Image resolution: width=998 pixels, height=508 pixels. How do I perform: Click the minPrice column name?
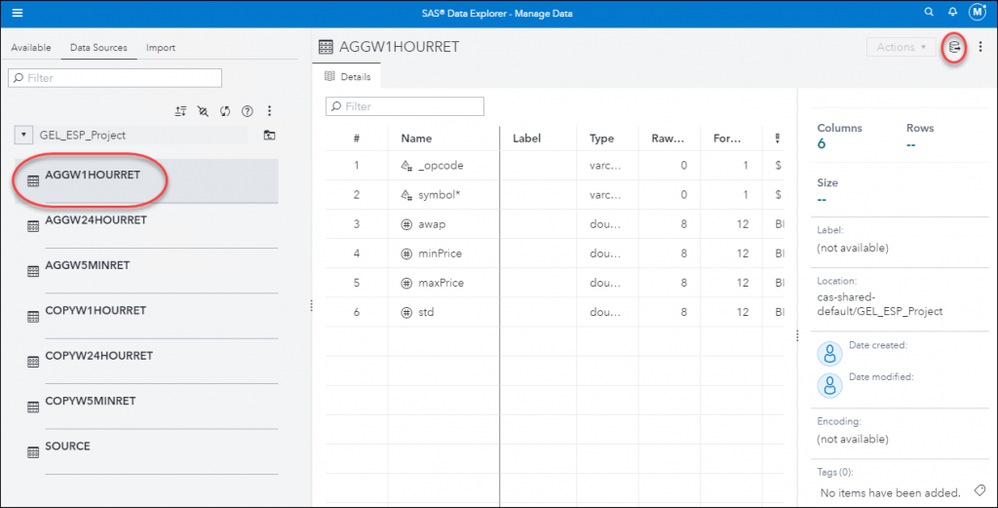click(x=440, y=253)
